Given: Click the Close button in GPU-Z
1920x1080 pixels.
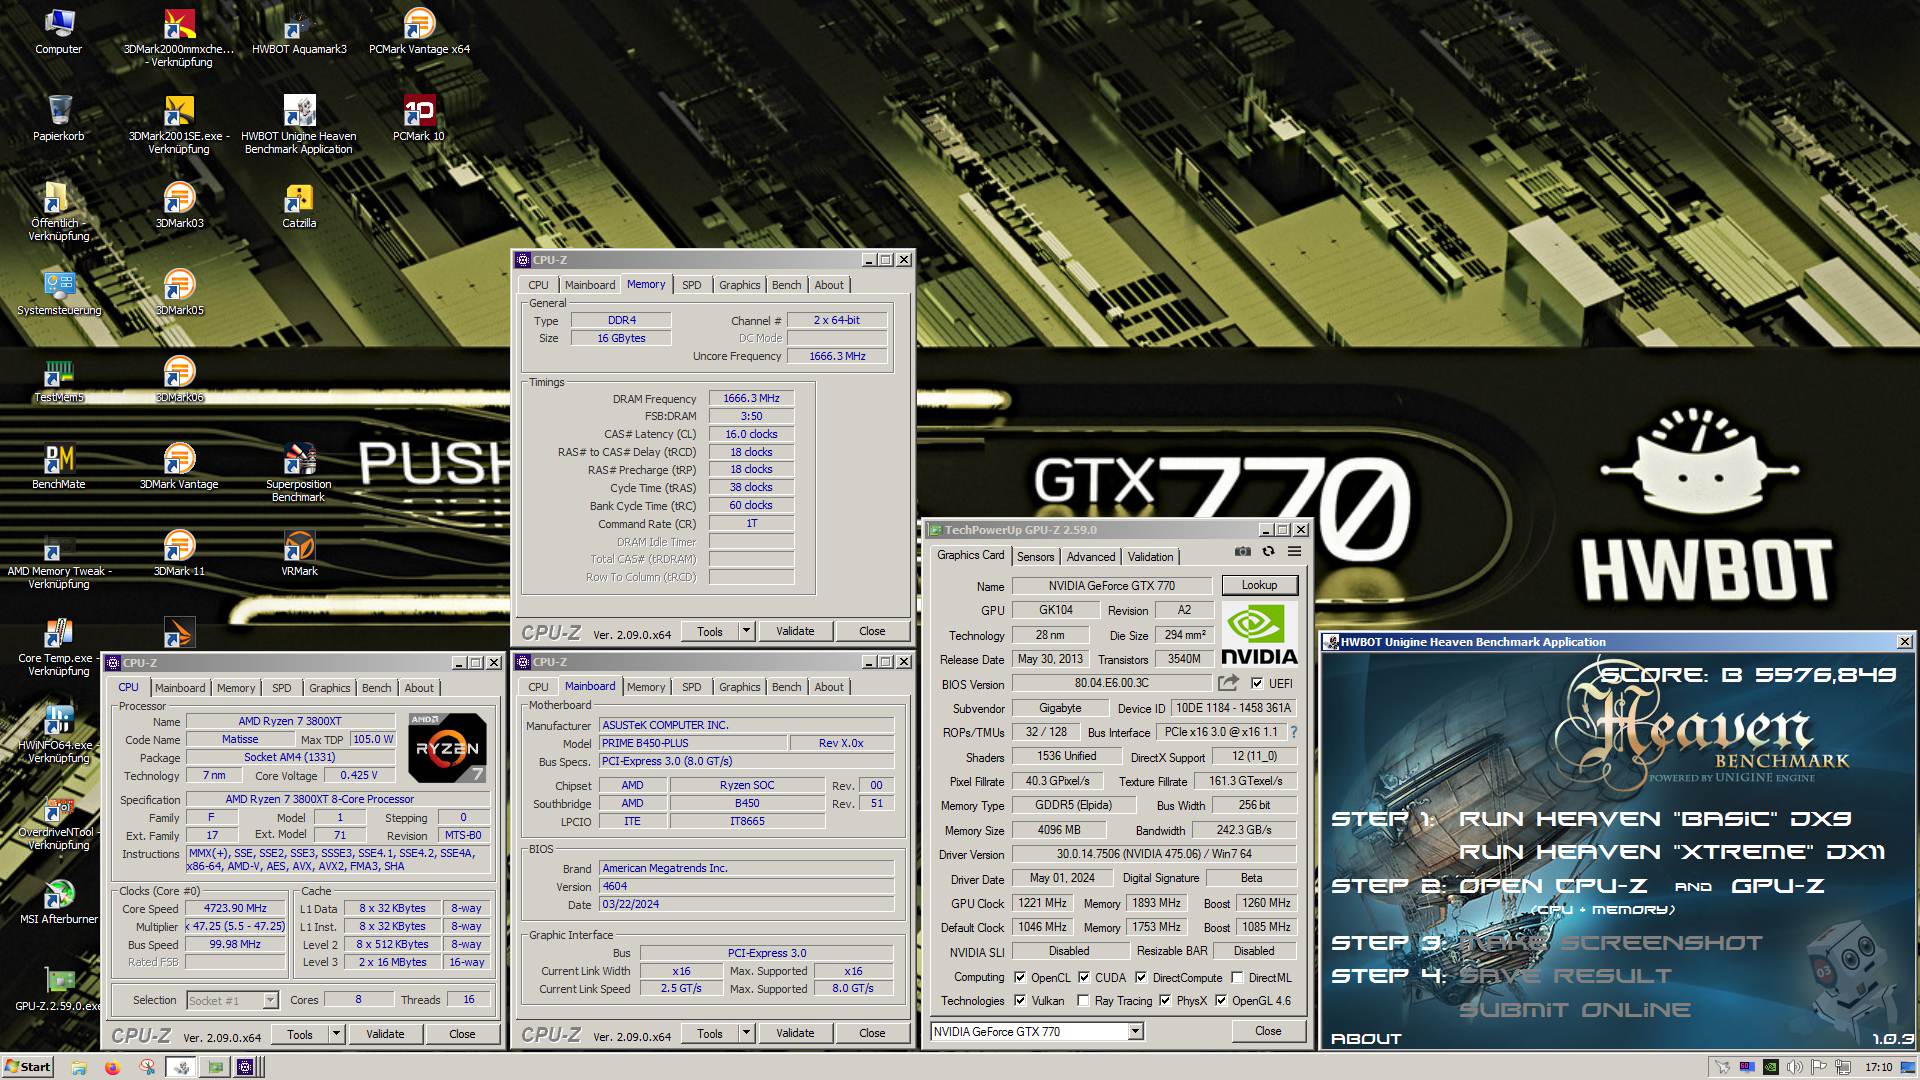Looking at the screenshot, I should 1268,1031.
